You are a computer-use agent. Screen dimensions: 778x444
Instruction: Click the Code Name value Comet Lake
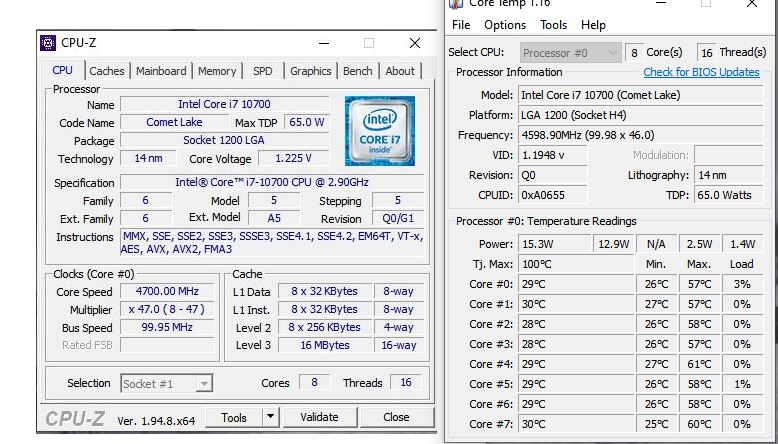174,122
